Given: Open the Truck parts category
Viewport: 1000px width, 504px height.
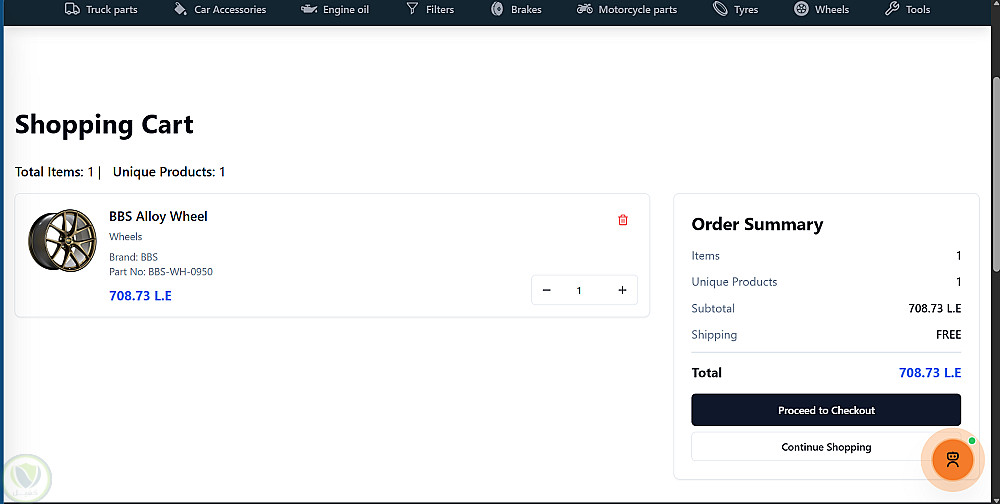Looking at the screenshot, I should coord(112,10).
